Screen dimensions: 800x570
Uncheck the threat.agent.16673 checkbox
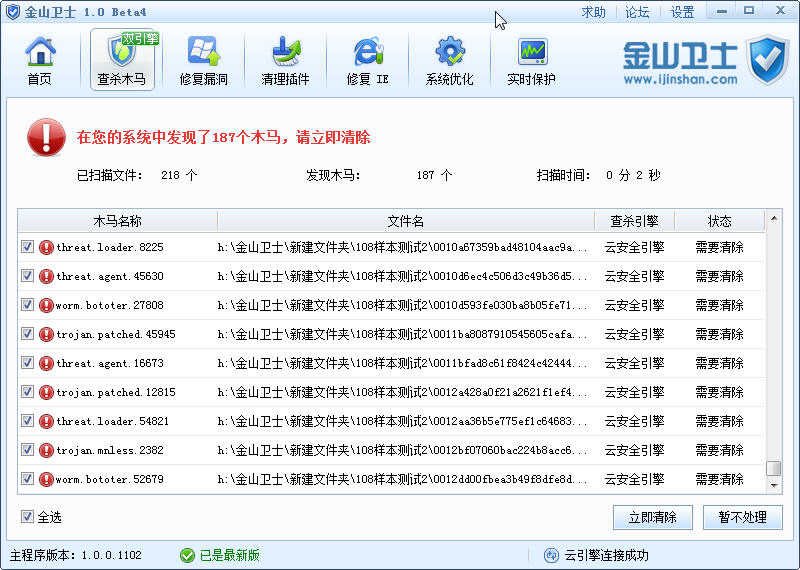click(x=28, y=363)
